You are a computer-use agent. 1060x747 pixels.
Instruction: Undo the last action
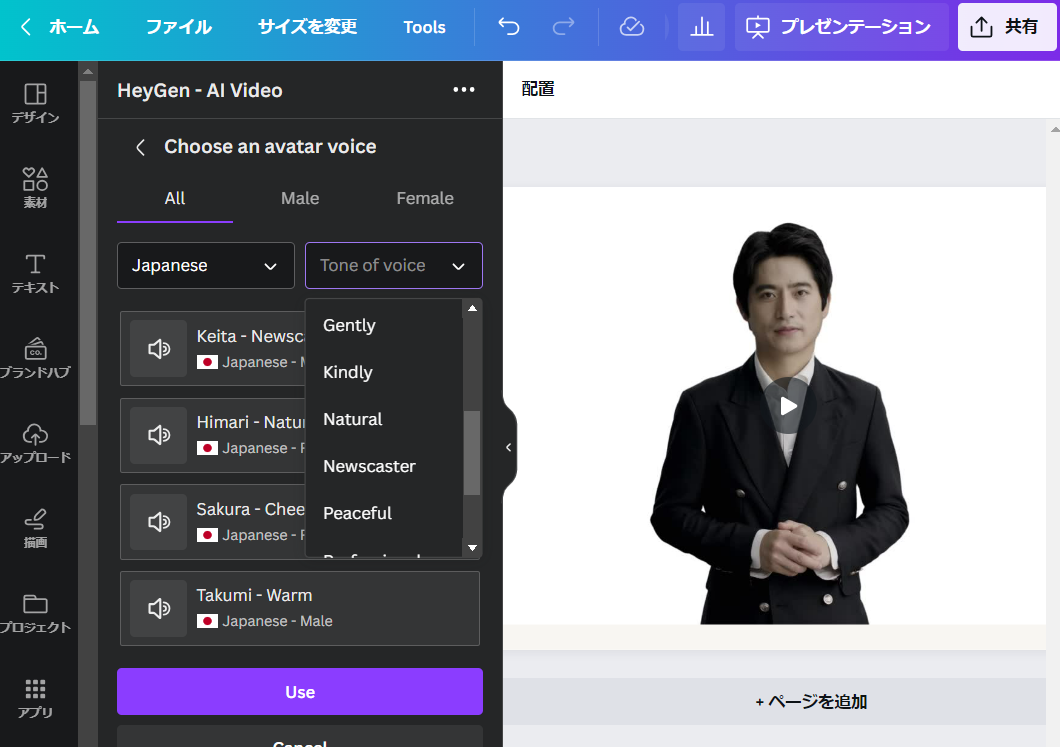click(x=508, y=27)
